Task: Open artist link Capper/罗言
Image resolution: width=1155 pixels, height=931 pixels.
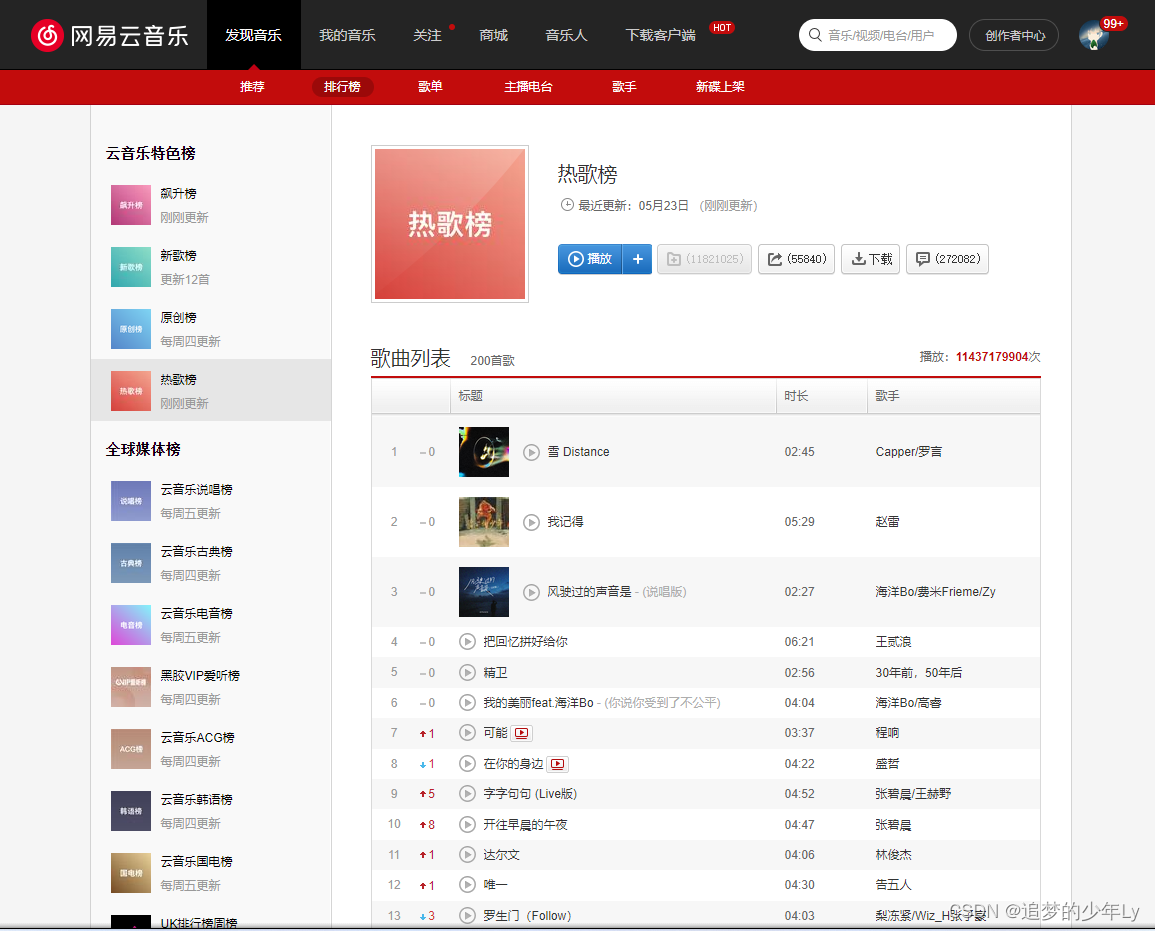Action: coord(908,452)
